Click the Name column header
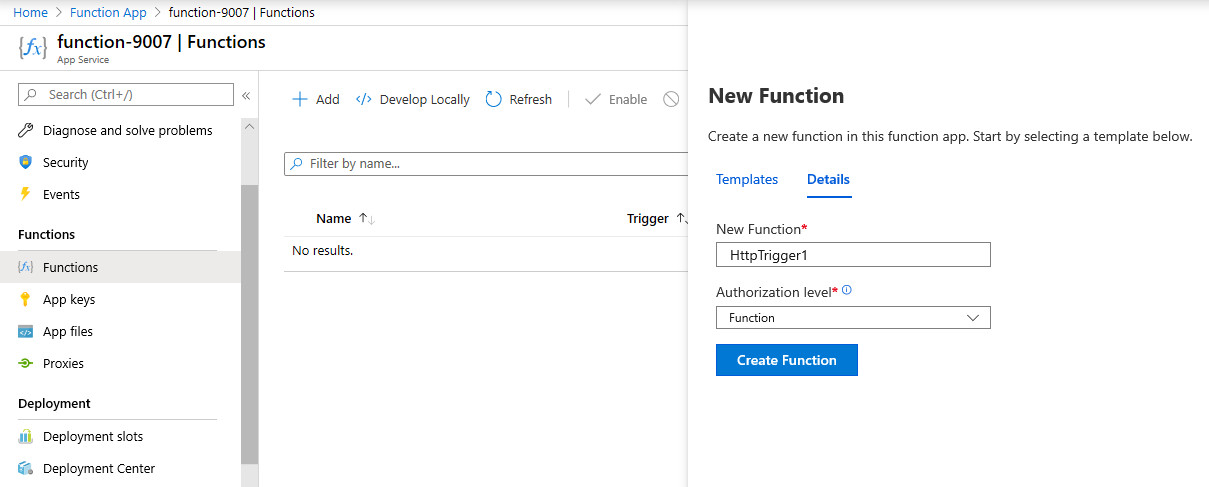 [334, 218]
